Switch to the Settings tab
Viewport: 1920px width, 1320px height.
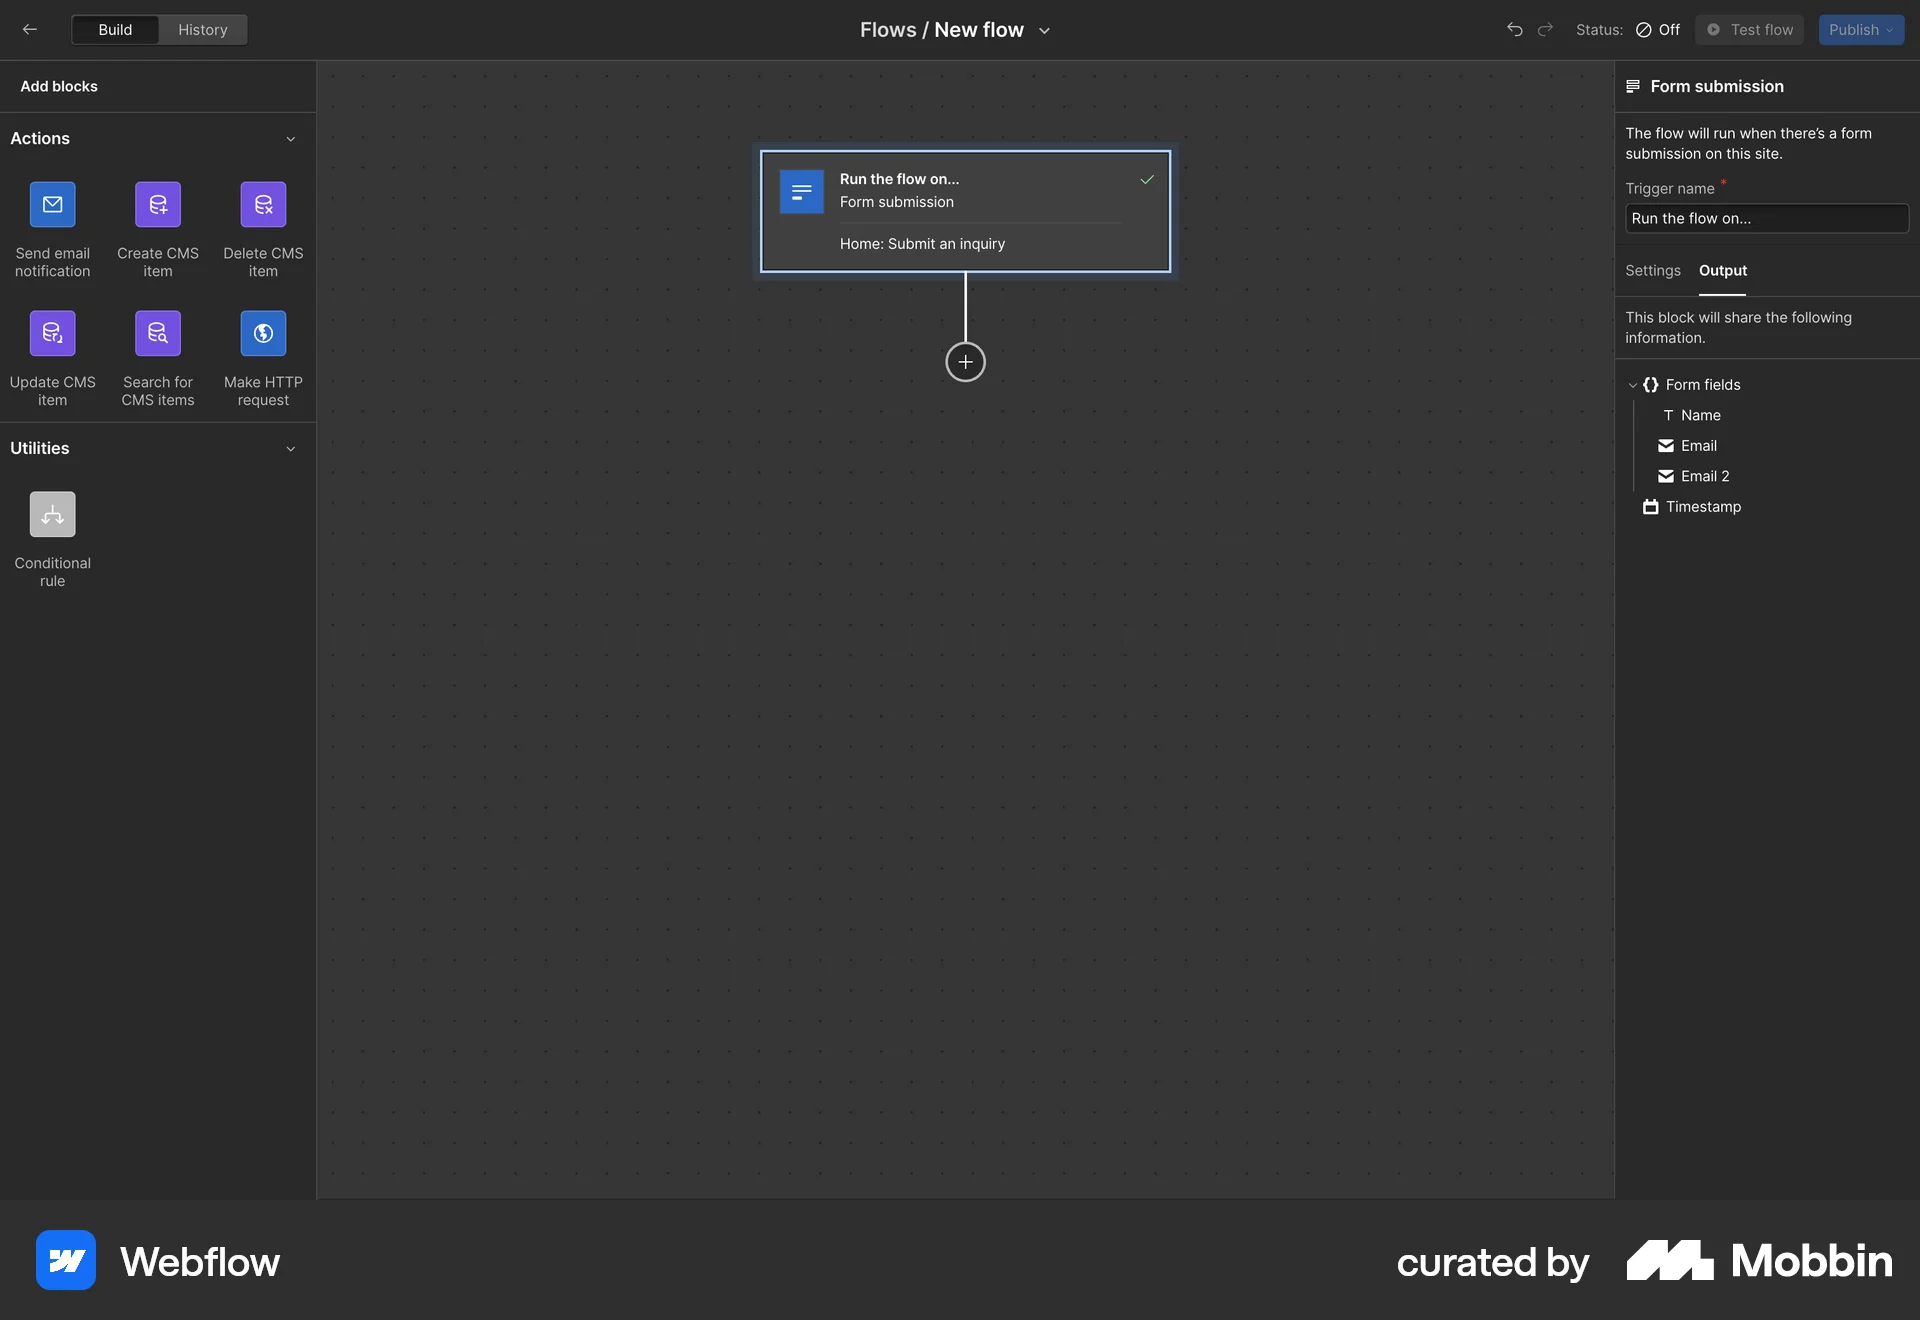(1652, 270)
